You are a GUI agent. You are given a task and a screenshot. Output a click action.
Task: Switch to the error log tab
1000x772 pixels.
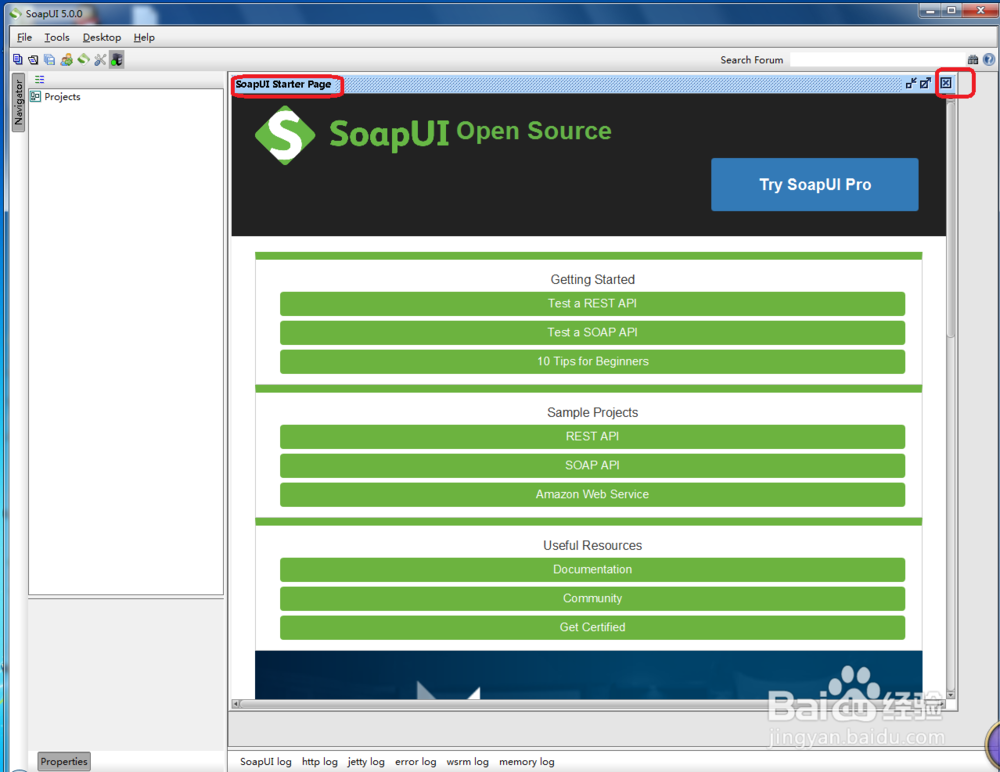tap(415, 761)
